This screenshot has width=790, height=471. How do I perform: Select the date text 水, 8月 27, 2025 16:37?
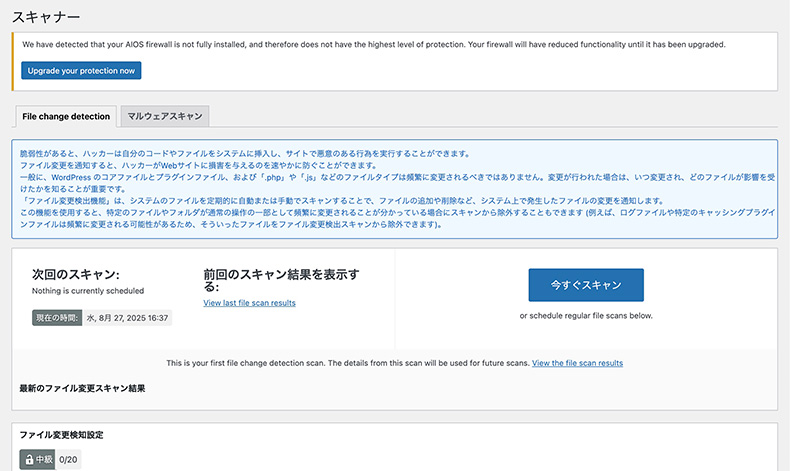click(127, 318)
